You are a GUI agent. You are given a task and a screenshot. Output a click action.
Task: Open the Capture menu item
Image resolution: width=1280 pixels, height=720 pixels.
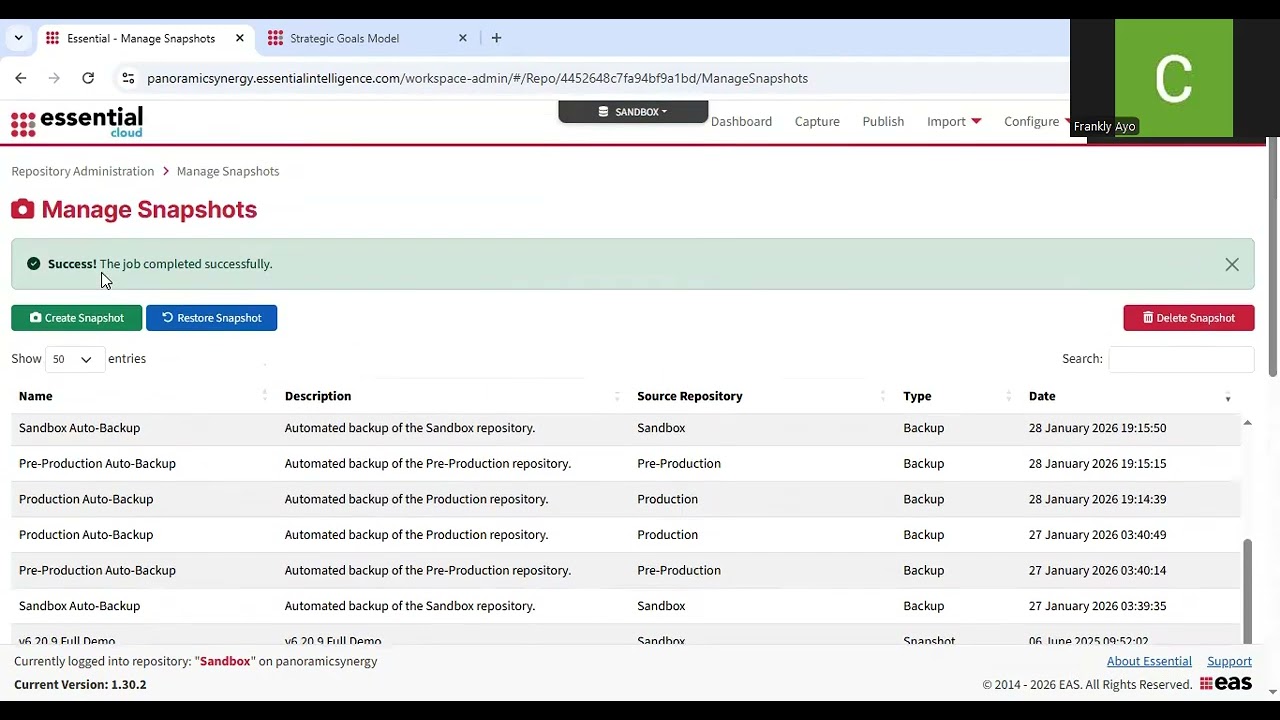tap(817, 121)
